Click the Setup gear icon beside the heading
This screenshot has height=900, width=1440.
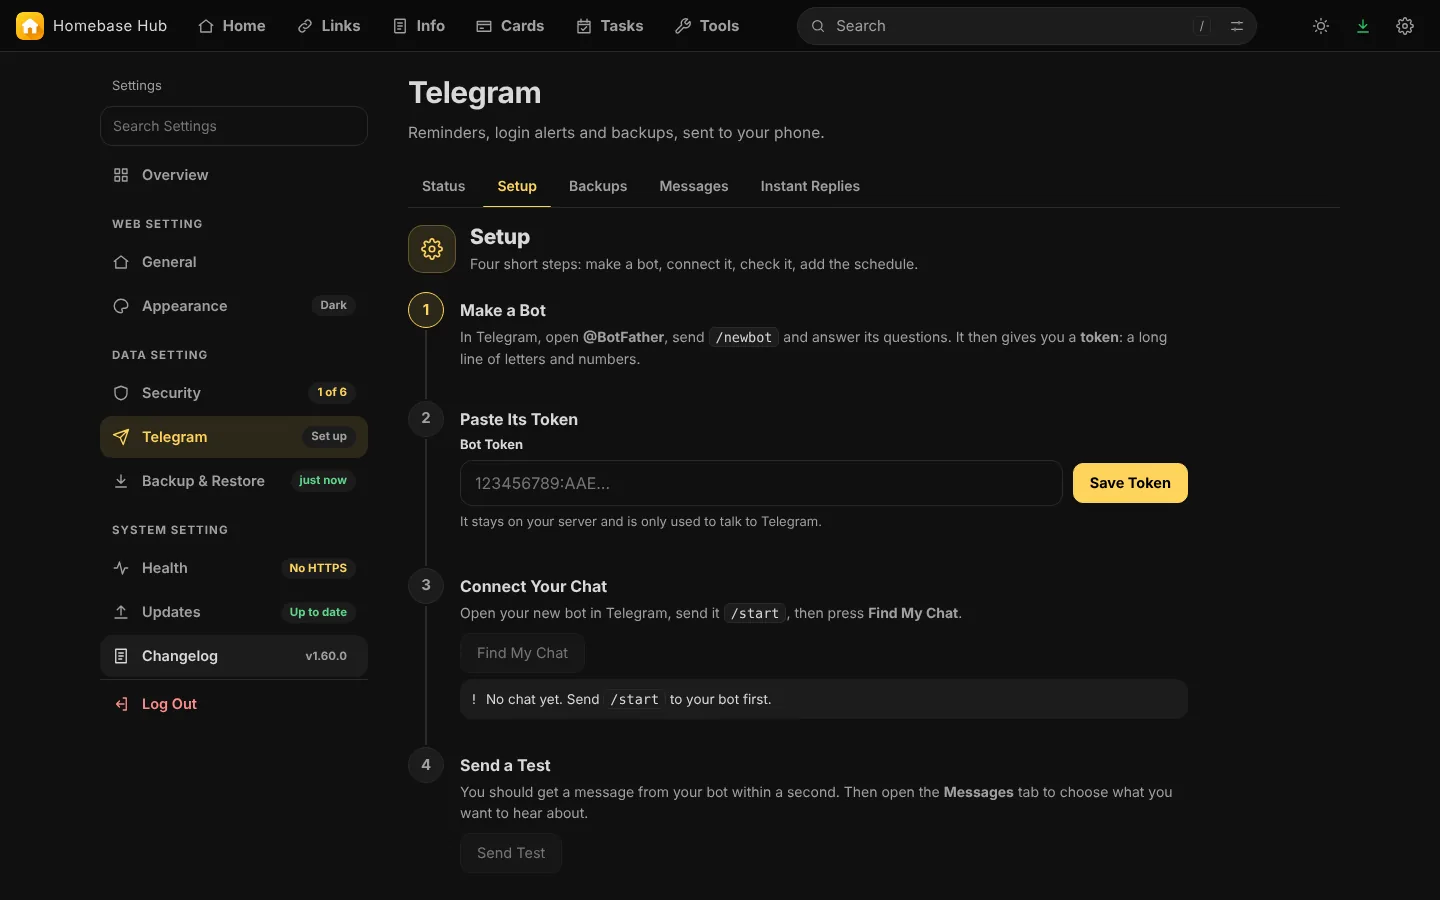[x=432, y=249]
